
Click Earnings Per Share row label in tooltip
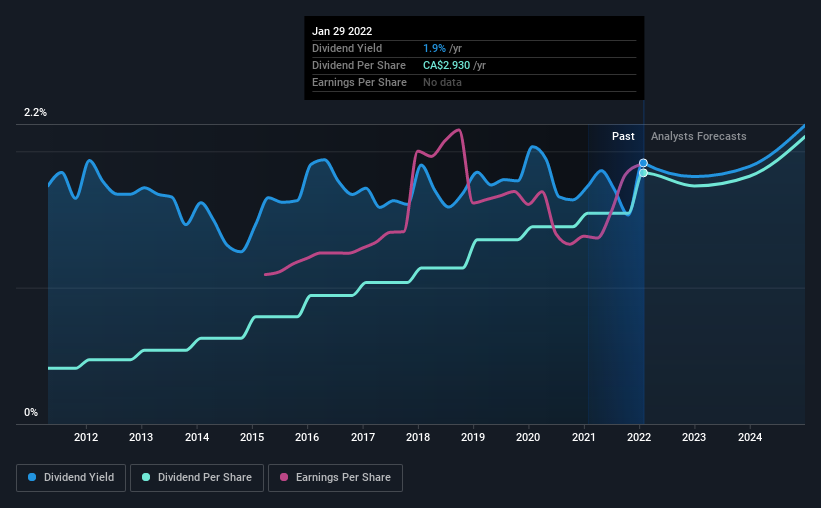(x=359, y=82)
